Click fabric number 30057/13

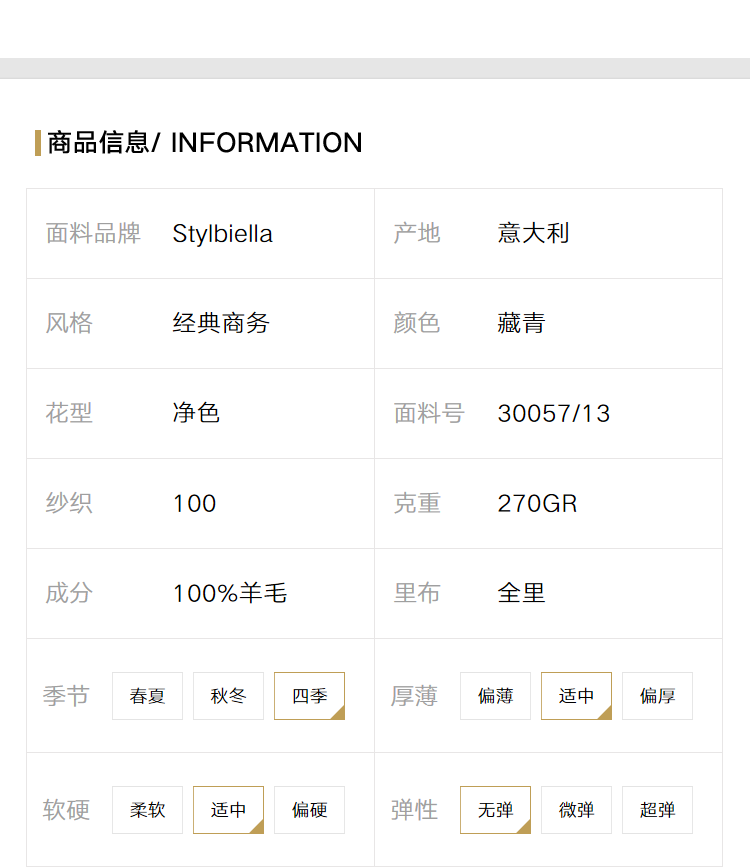554,414
